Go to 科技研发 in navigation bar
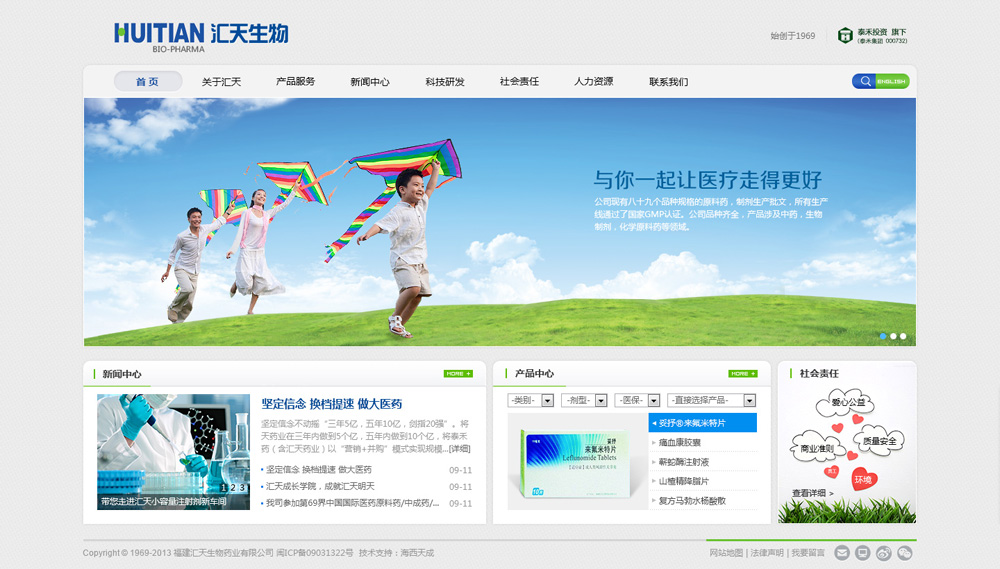The height and width of the screenshot is (569, 1000). (445, 82)
